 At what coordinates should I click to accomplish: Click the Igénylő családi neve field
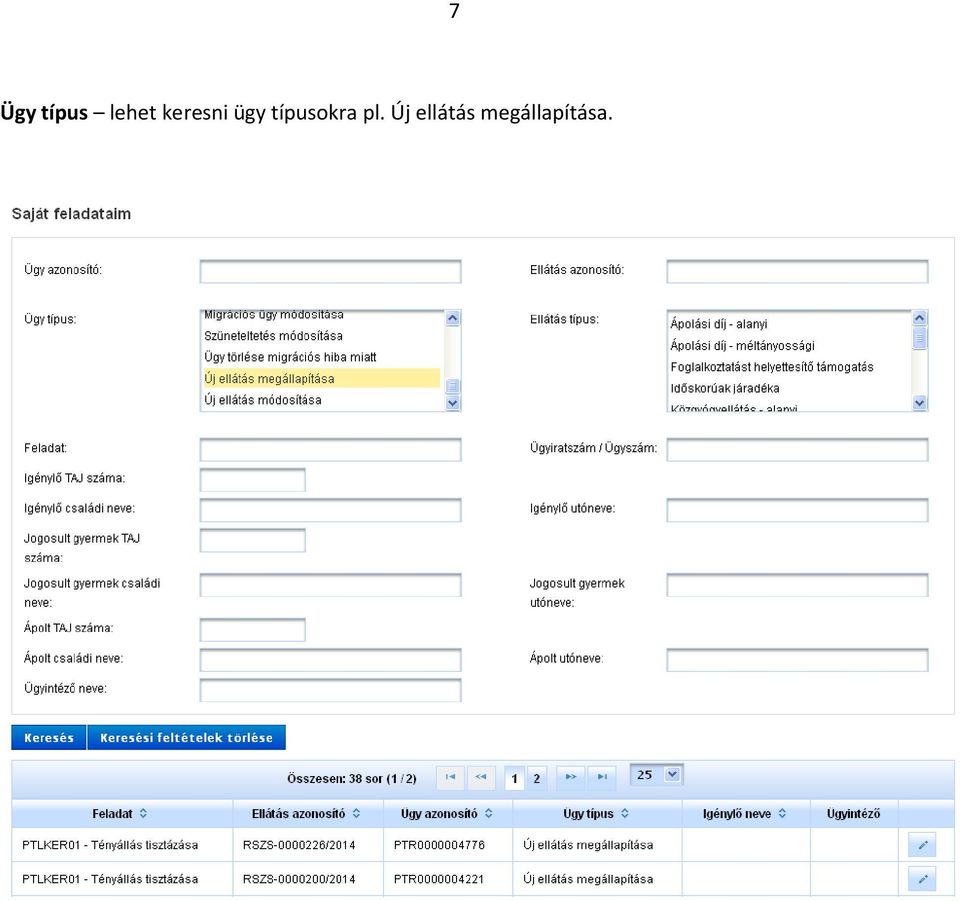pyautogui.click(x=331, y=510)
